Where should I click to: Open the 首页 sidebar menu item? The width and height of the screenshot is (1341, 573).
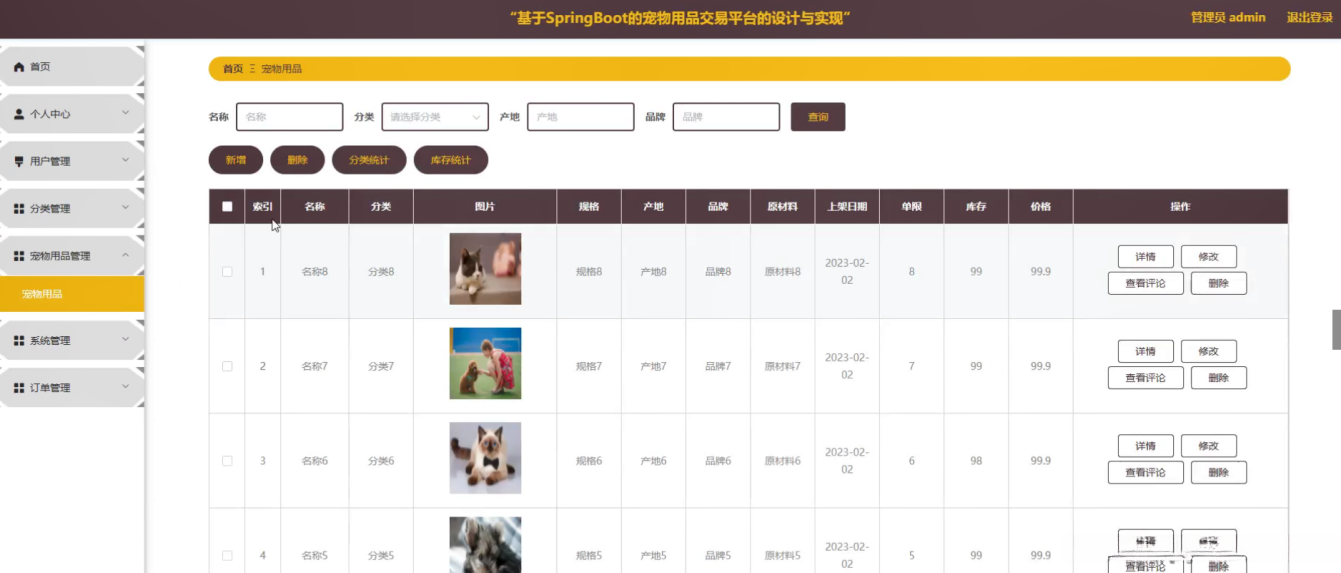click(72, 67)
